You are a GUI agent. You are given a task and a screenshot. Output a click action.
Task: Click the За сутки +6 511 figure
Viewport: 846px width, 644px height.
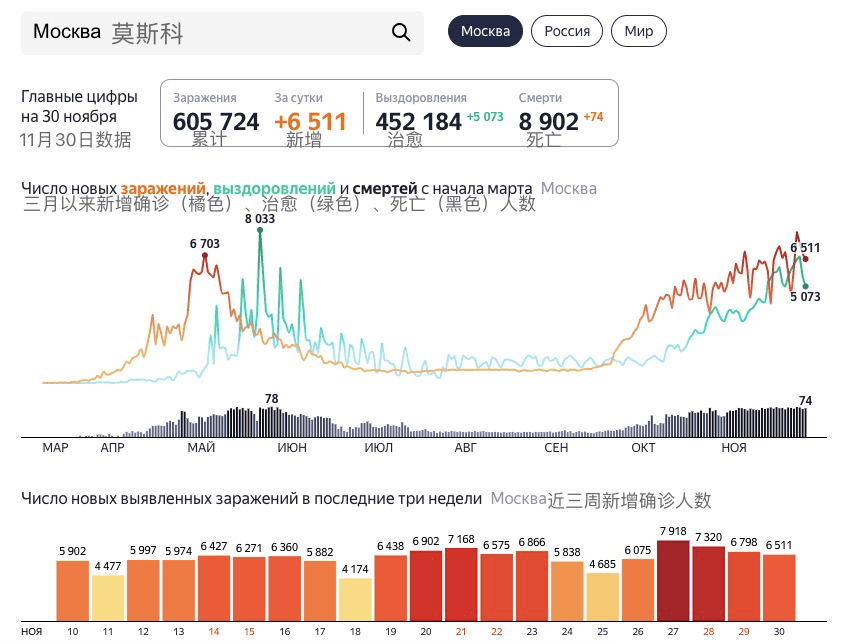[310, 122]
